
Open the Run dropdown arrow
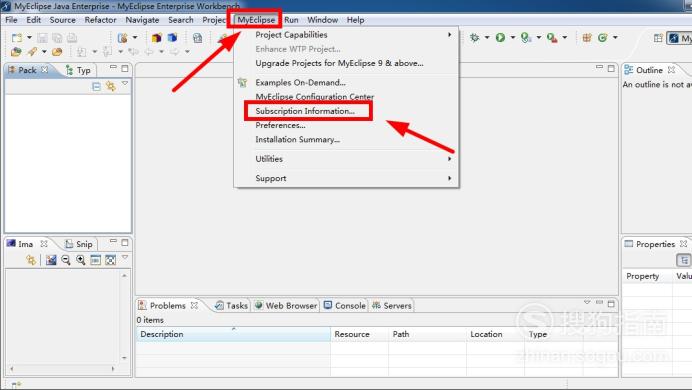pyautogui.click(x=512, y=38)
